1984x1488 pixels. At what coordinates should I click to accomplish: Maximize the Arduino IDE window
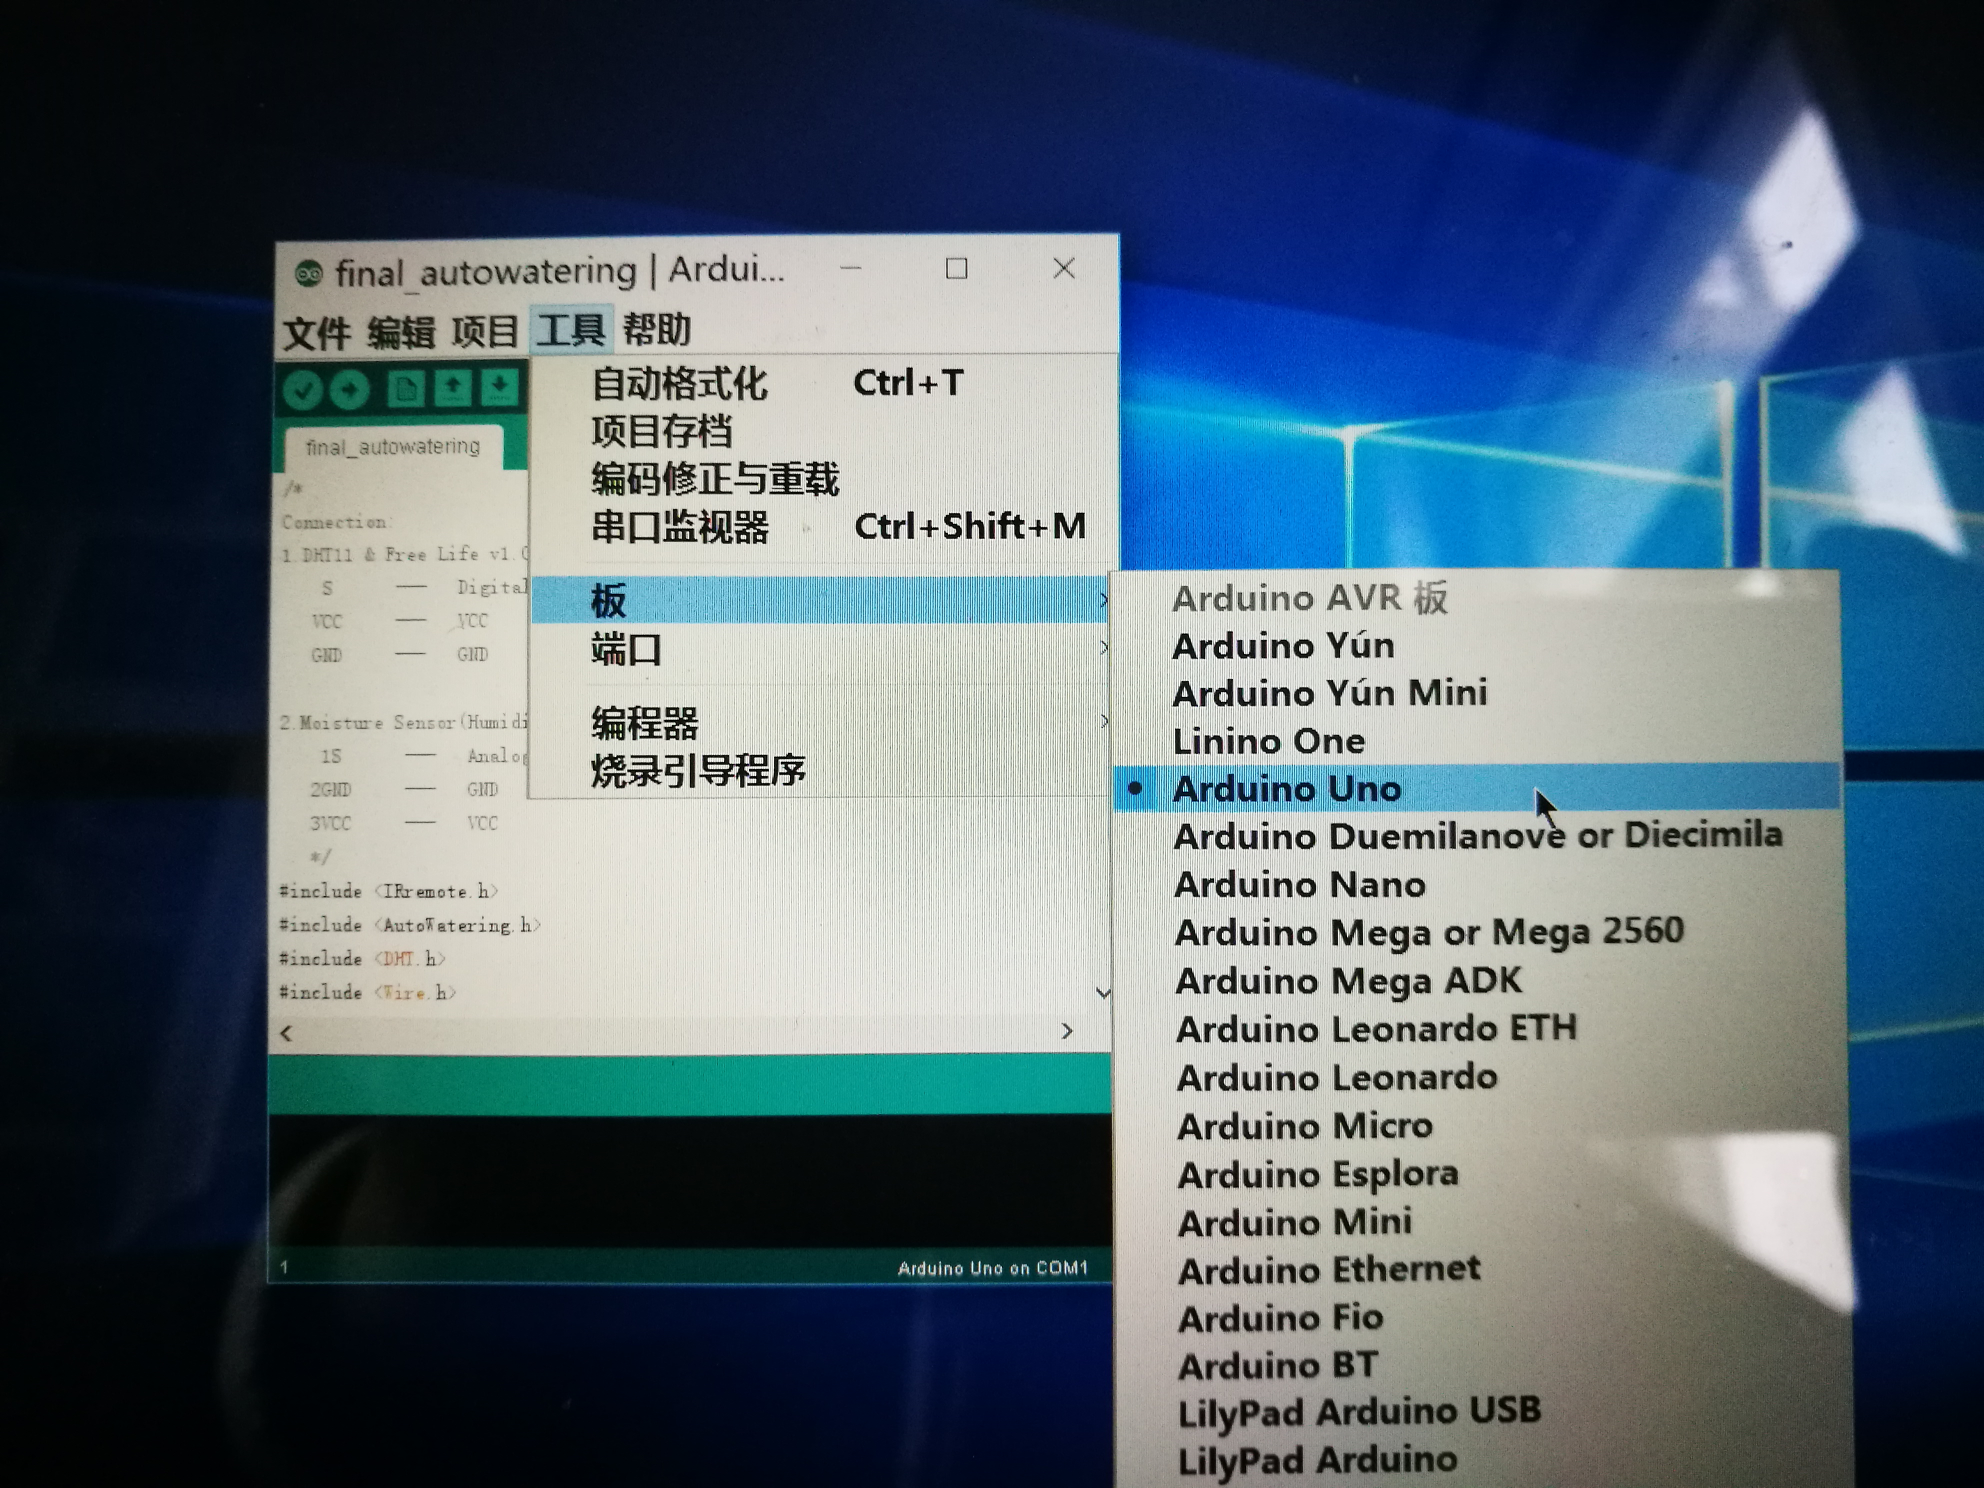click(957, 268)
